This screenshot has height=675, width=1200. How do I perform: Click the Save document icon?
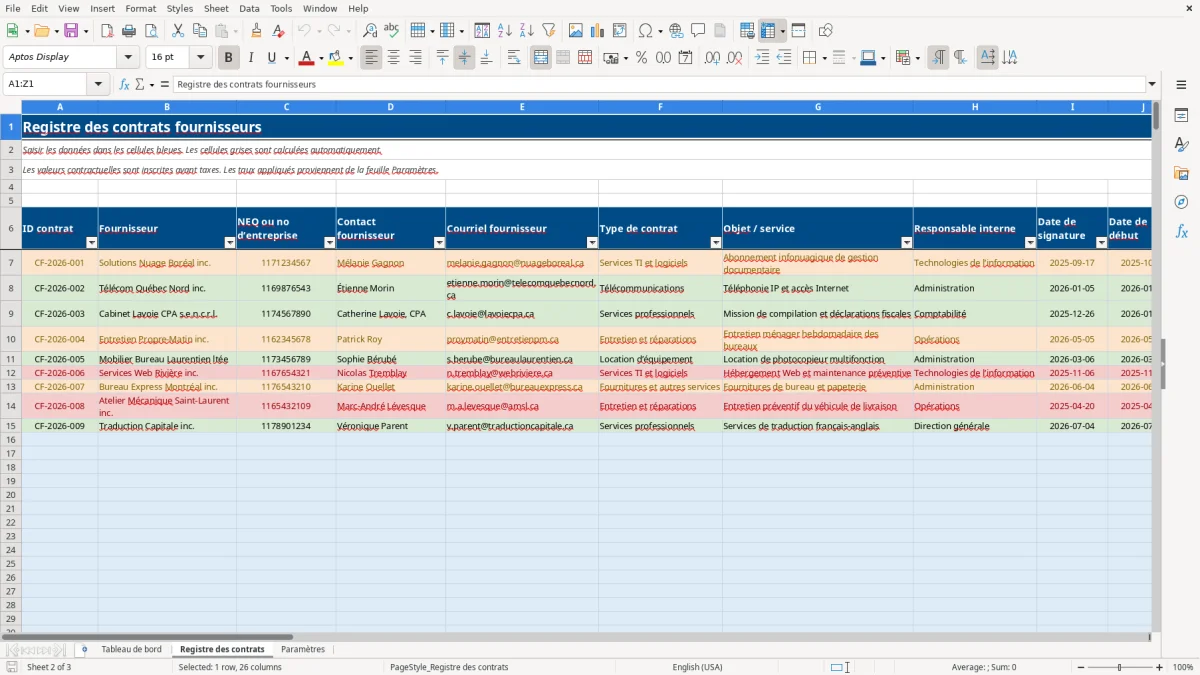pos(71,31)
